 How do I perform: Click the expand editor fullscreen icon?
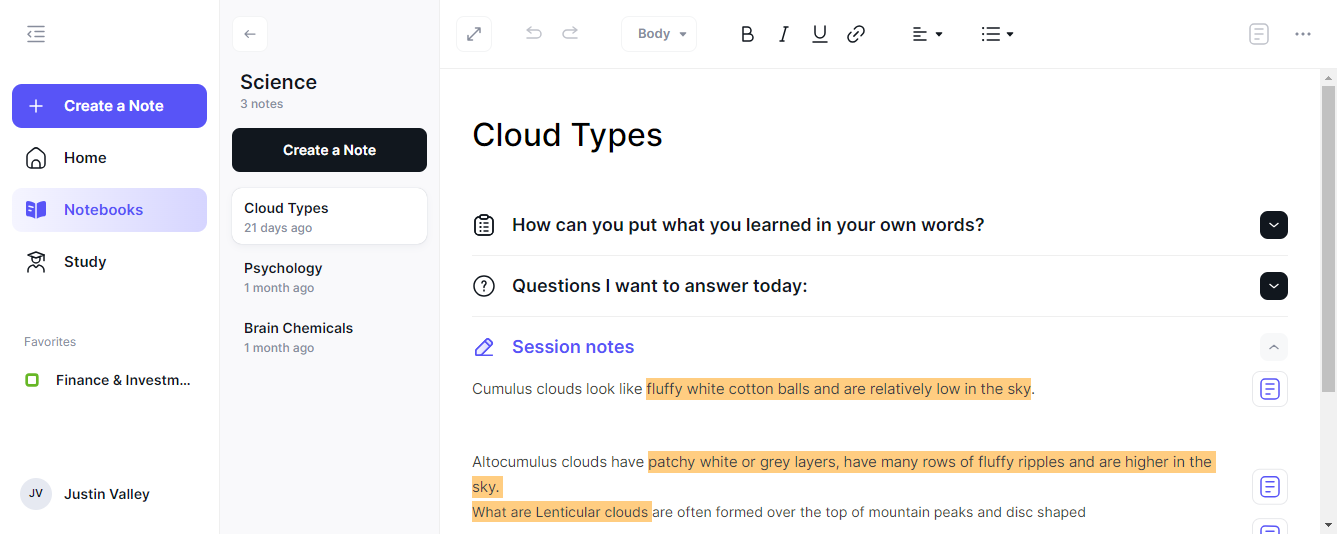click(474, 34)
